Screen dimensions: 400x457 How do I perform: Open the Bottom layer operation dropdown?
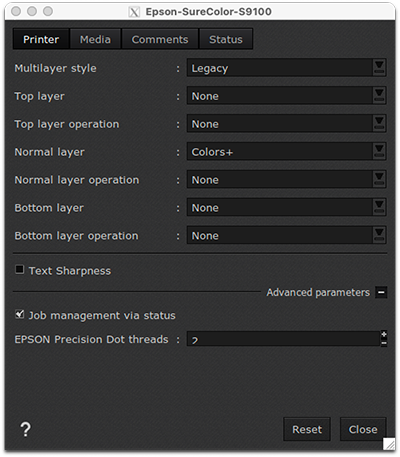pyautogui.click(x=286, y=236)
